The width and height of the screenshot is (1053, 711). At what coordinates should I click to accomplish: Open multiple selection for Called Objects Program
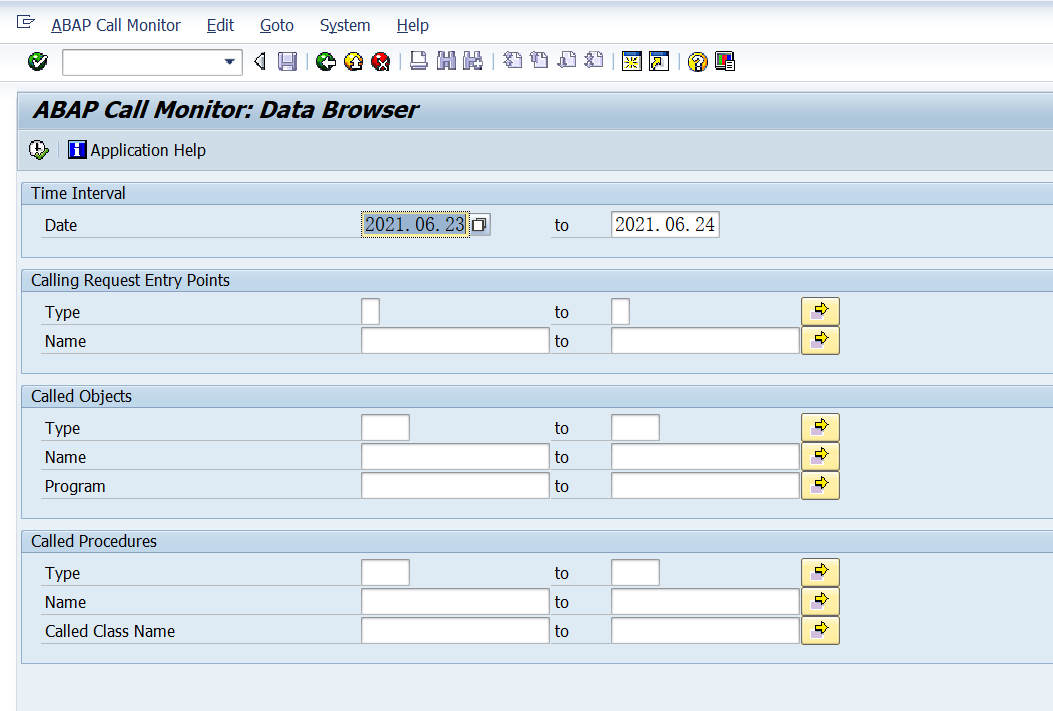pos(820,485)
